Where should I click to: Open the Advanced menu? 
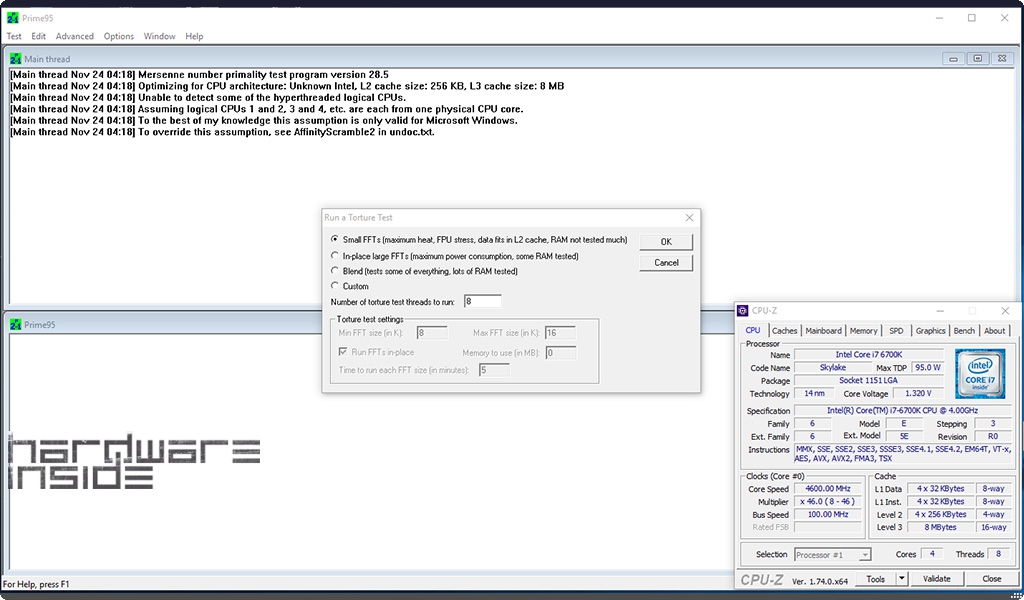point(74,37)
